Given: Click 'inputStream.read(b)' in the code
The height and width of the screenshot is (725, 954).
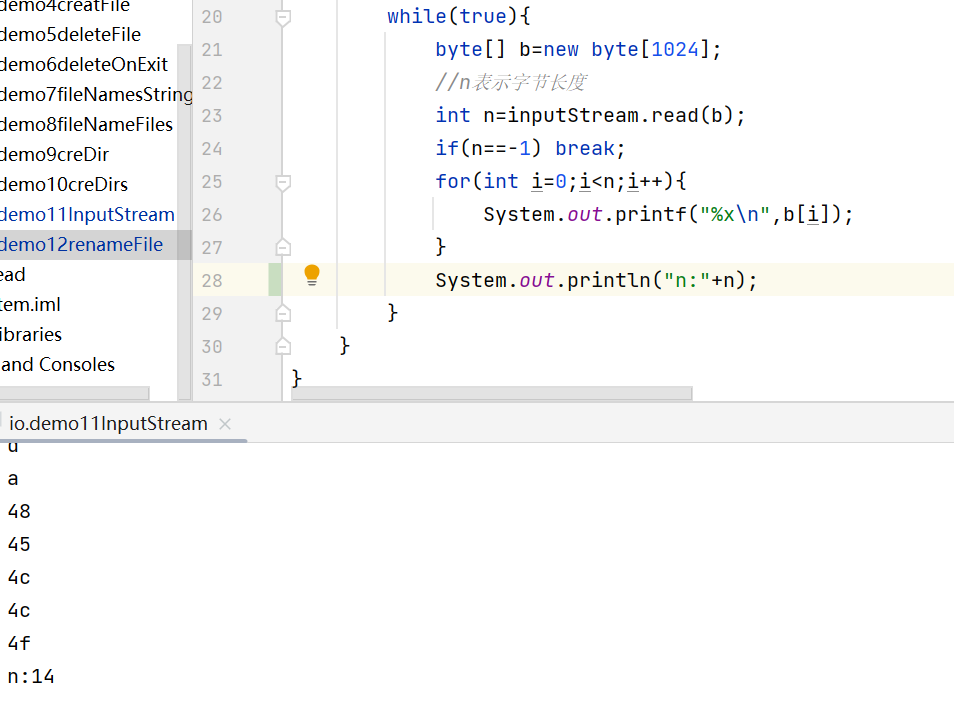Looking at the screenshot, I should [x=620, y=115].
